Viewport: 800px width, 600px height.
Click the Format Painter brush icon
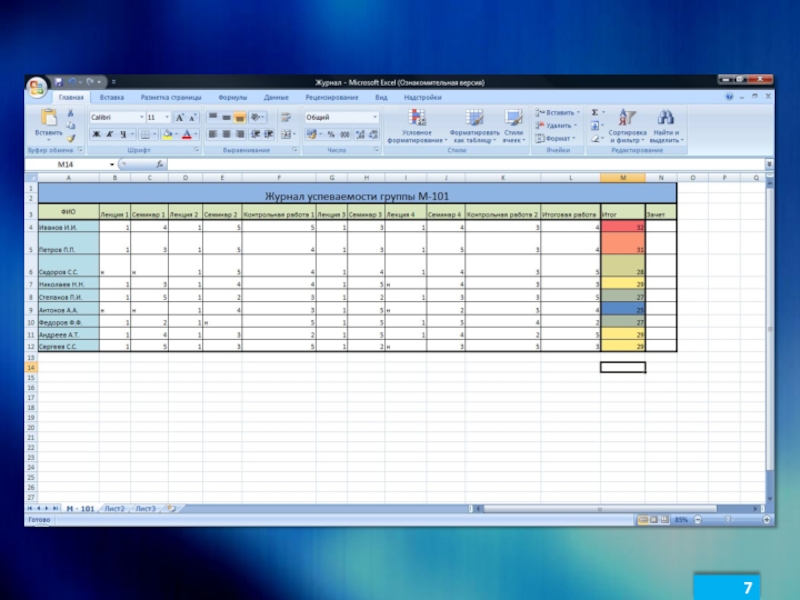click(71, 139)
